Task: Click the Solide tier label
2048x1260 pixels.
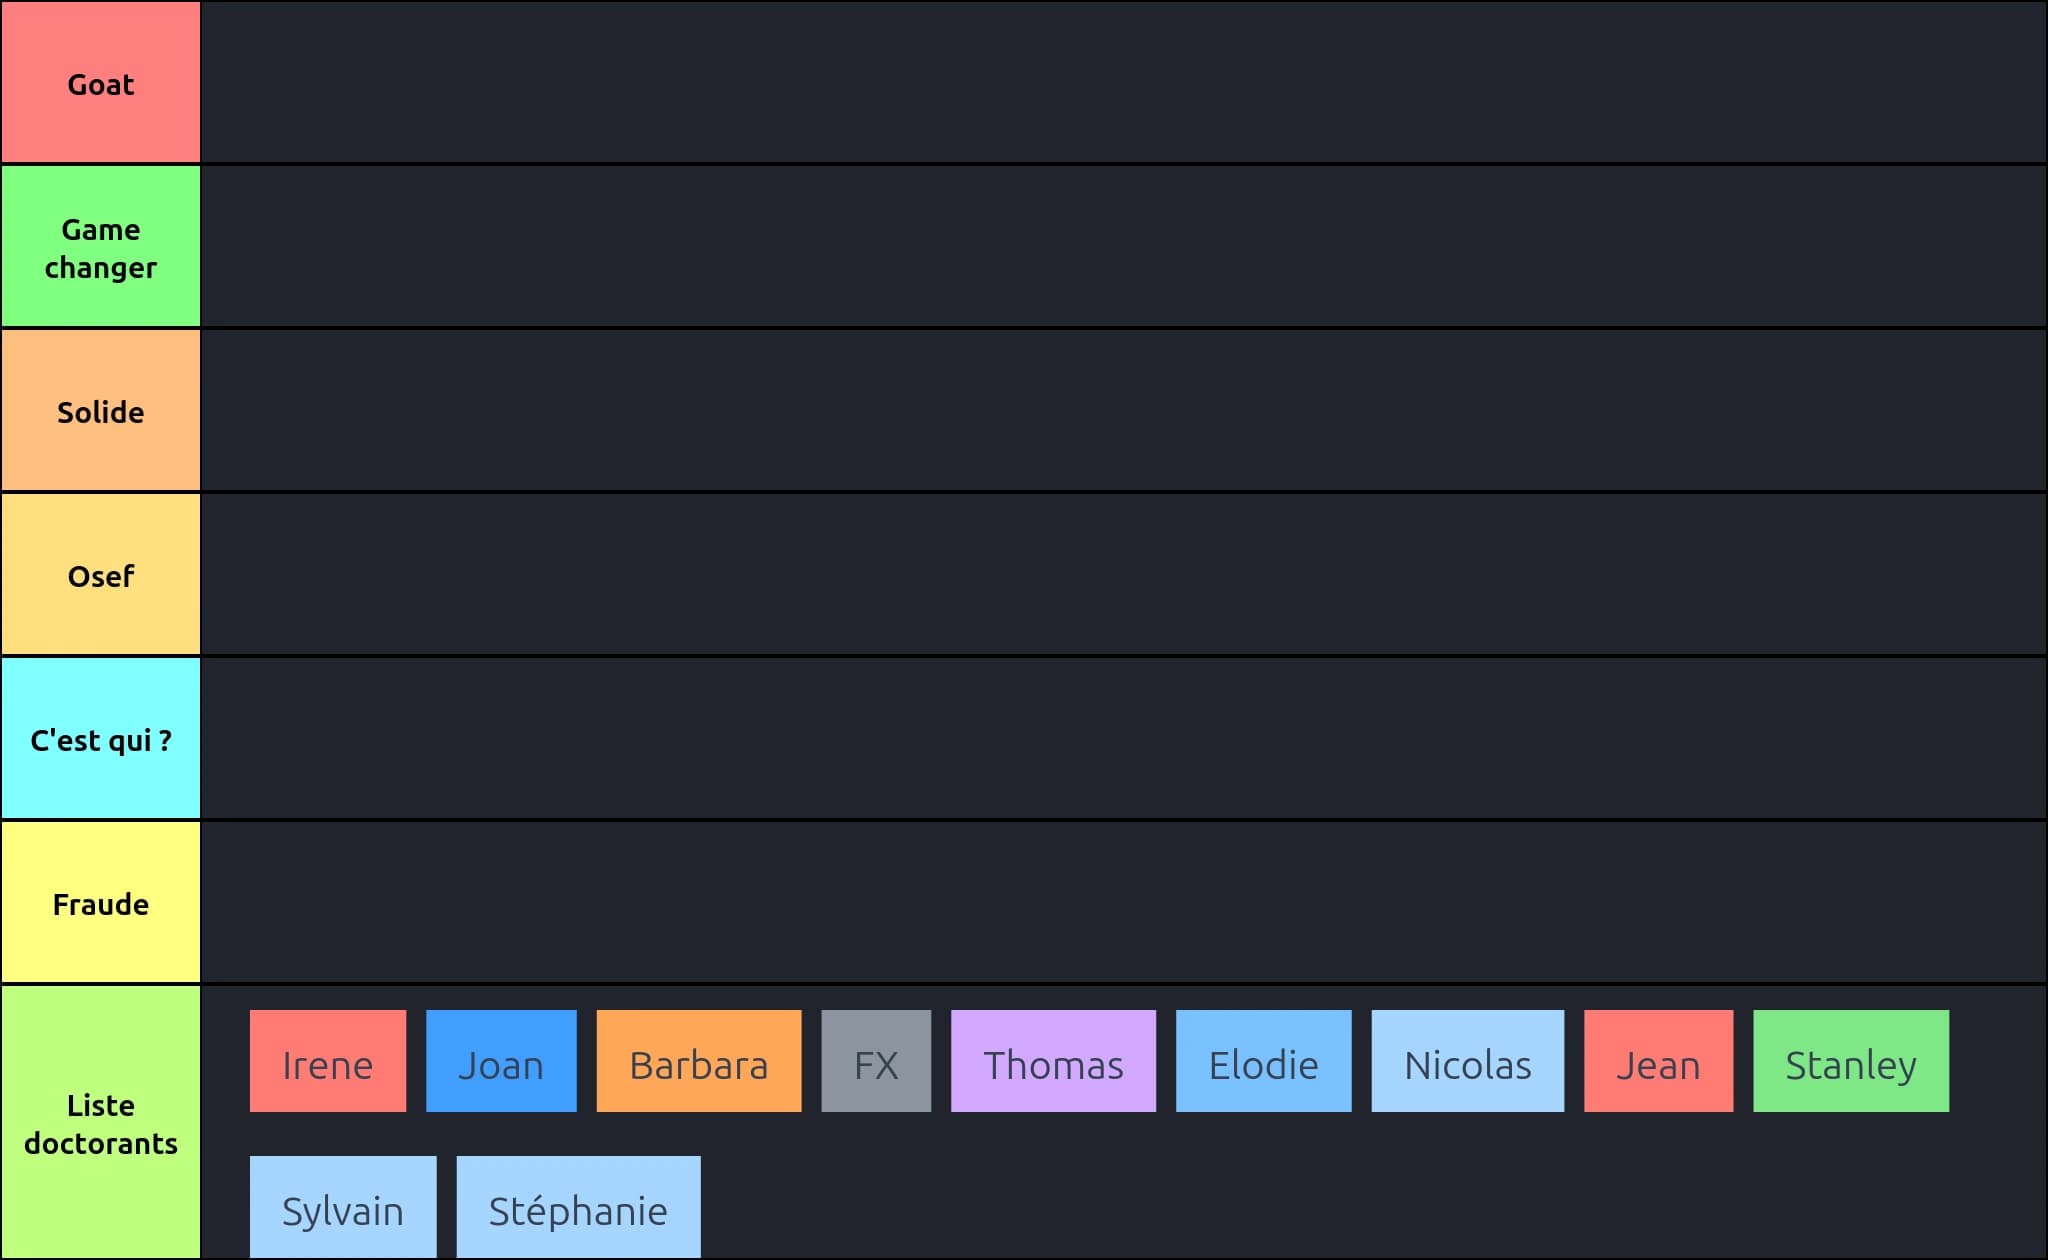Action: pyautogui.click(x=101, y=411)
